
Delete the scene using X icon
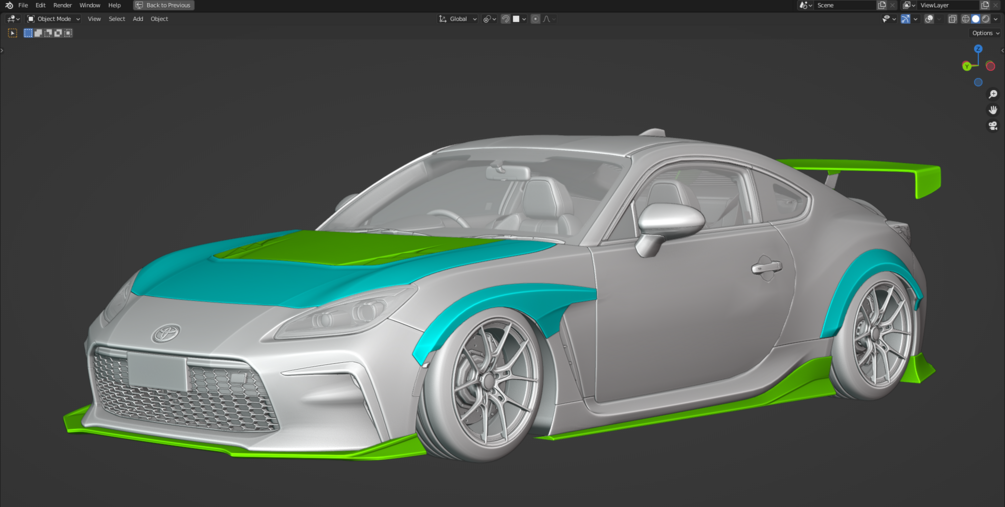[x=892, y=5]
